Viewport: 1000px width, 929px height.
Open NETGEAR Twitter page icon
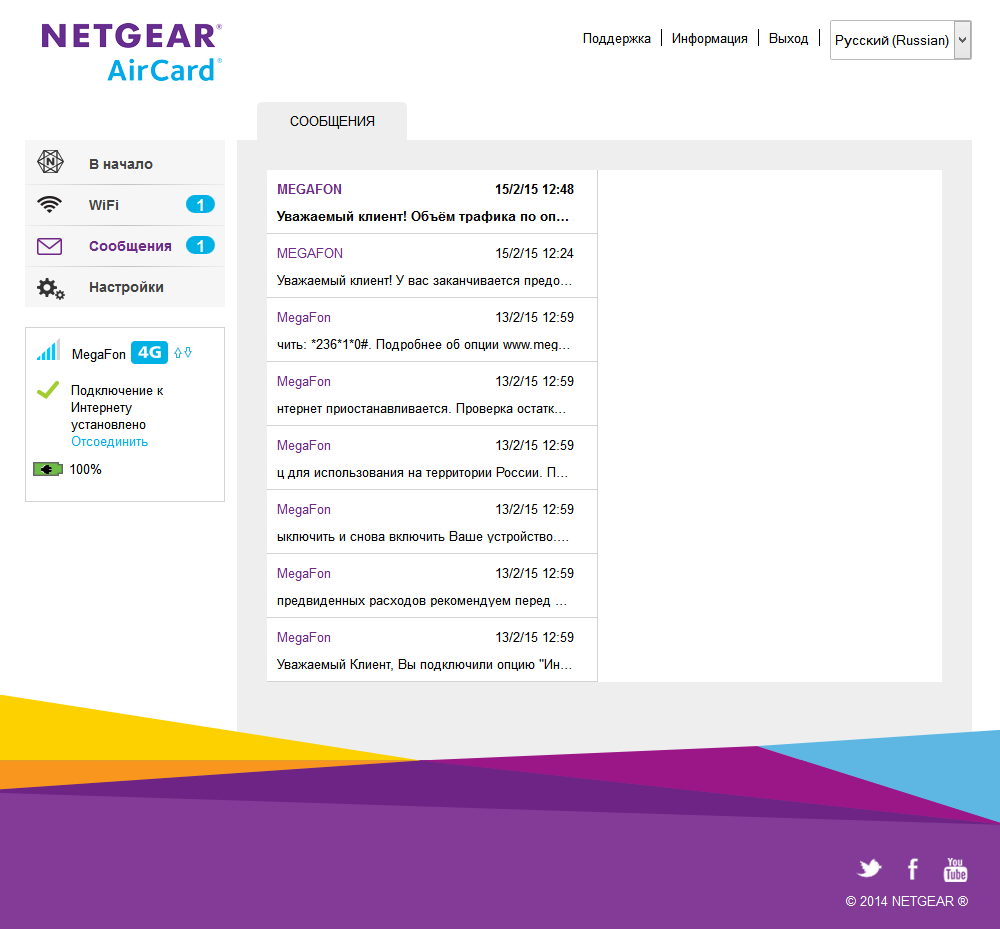coord(869,868)
